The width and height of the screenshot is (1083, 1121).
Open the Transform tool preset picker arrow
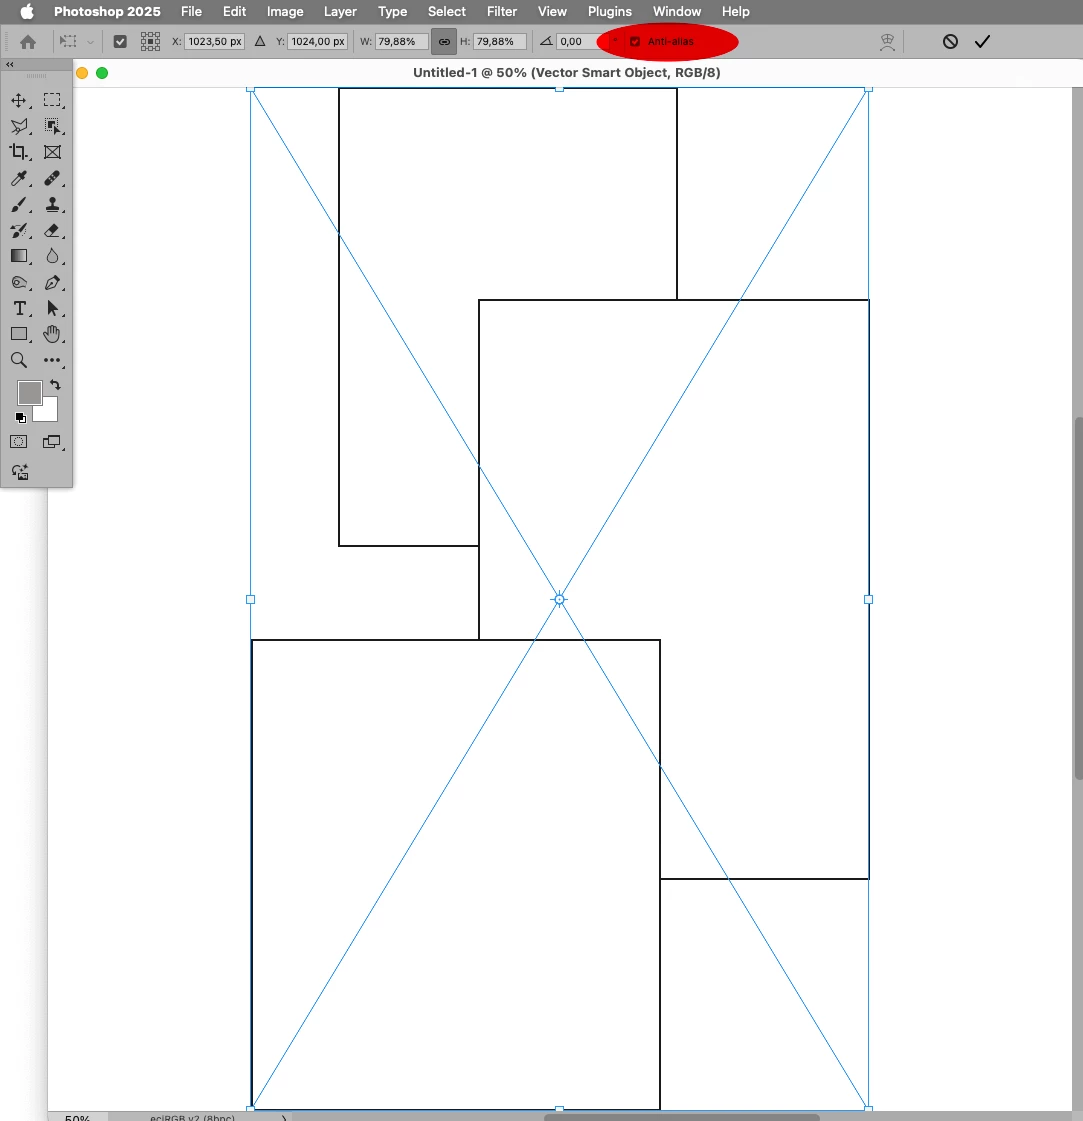pos(90,42)
